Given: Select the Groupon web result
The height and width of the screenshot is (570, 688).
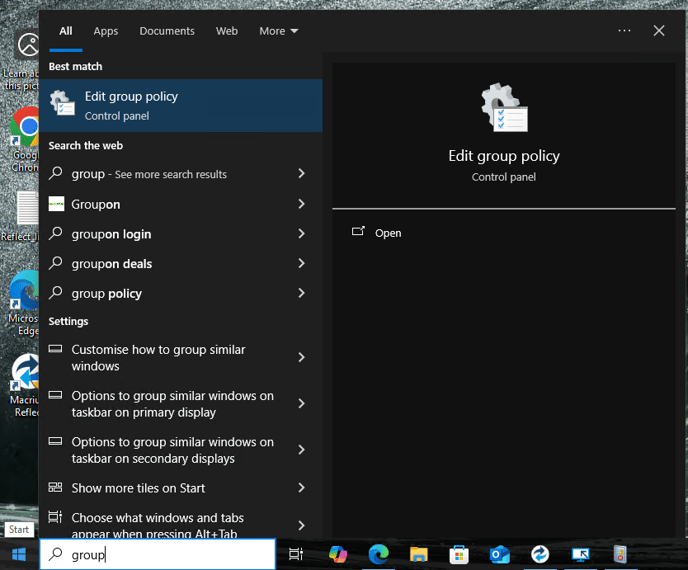Looking at the screenshot, I should 181,204.
